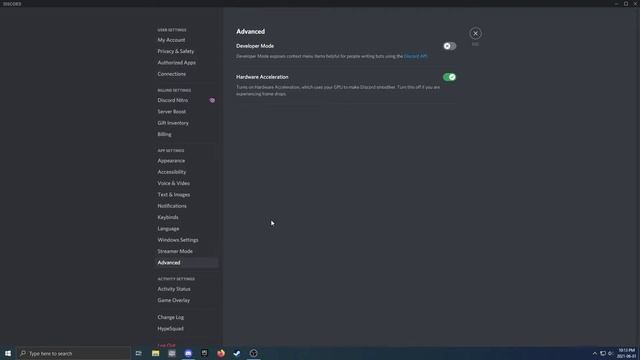Click the OBS Studio taskbar icon

pyautogui.click(x=253, y=353)
